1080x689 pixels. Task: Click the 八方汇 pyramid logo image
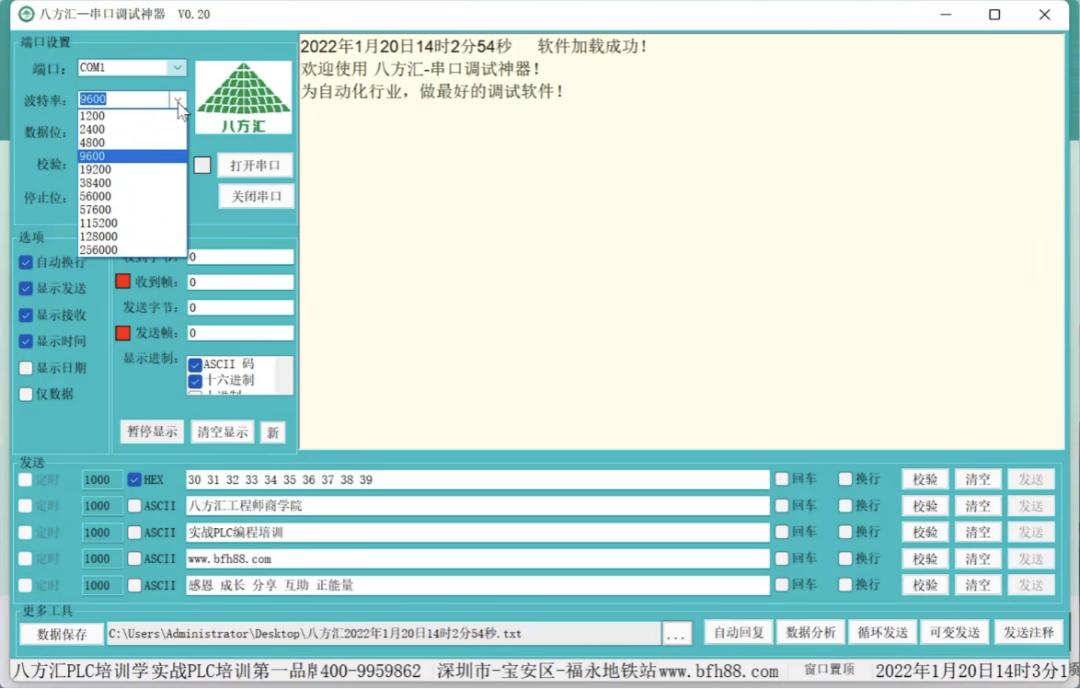tap(243, 98)
